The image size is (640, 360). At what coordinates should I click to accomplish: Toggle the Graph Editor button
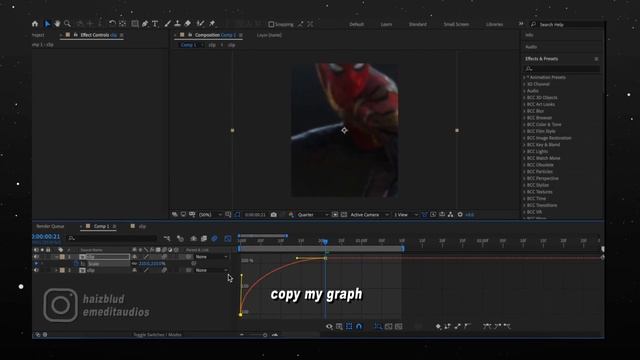point(228,238)
